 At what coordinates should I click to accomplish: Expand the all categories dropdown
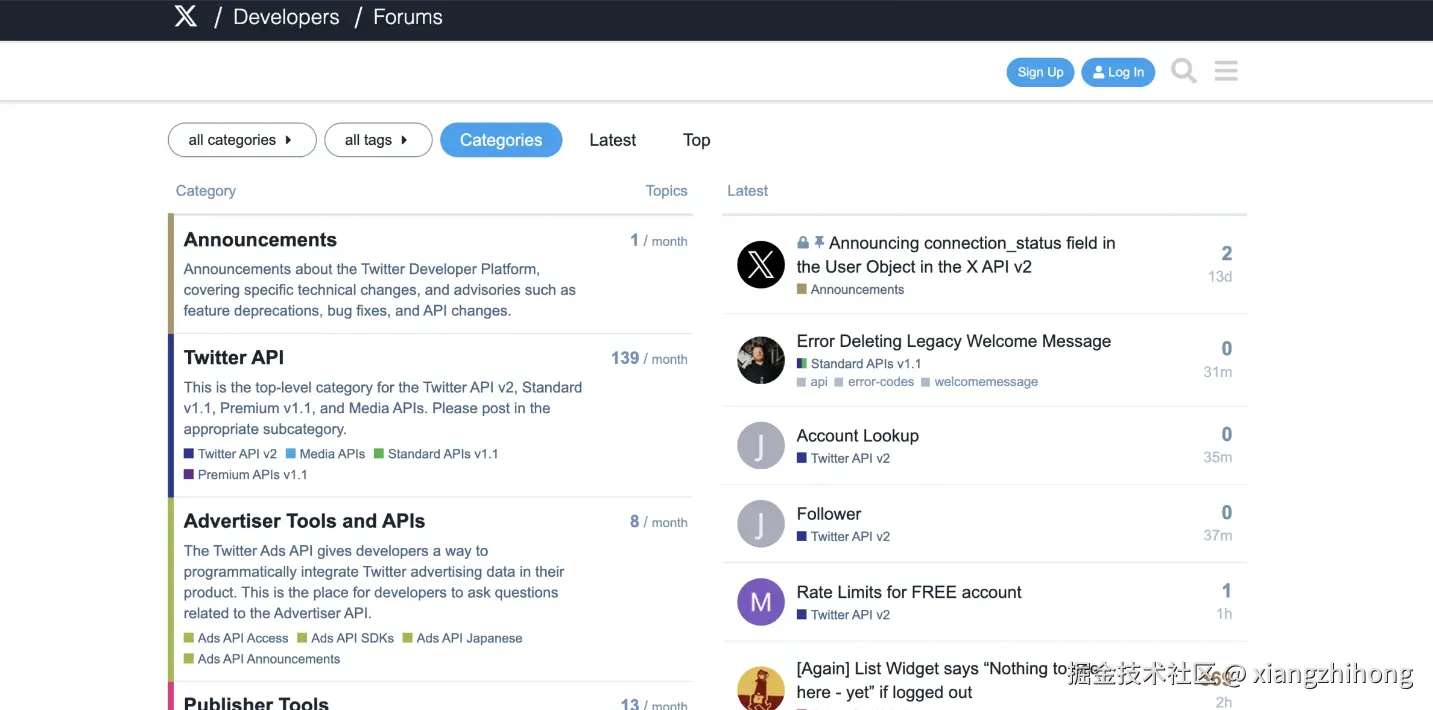point(241,140)
